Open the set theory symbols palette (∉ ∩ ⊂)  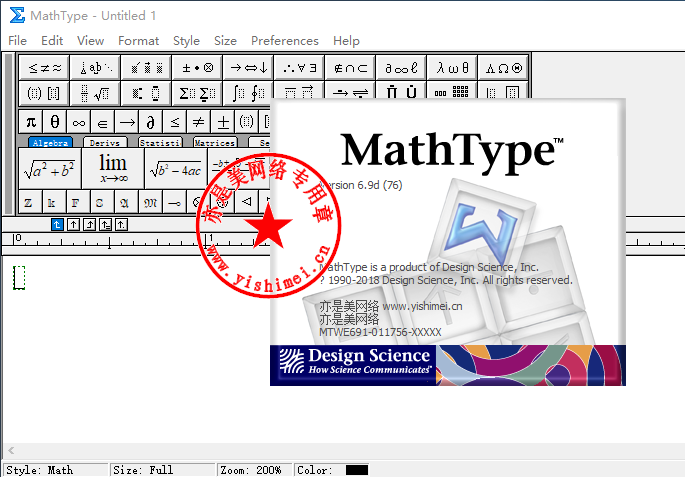pos(350,68)
